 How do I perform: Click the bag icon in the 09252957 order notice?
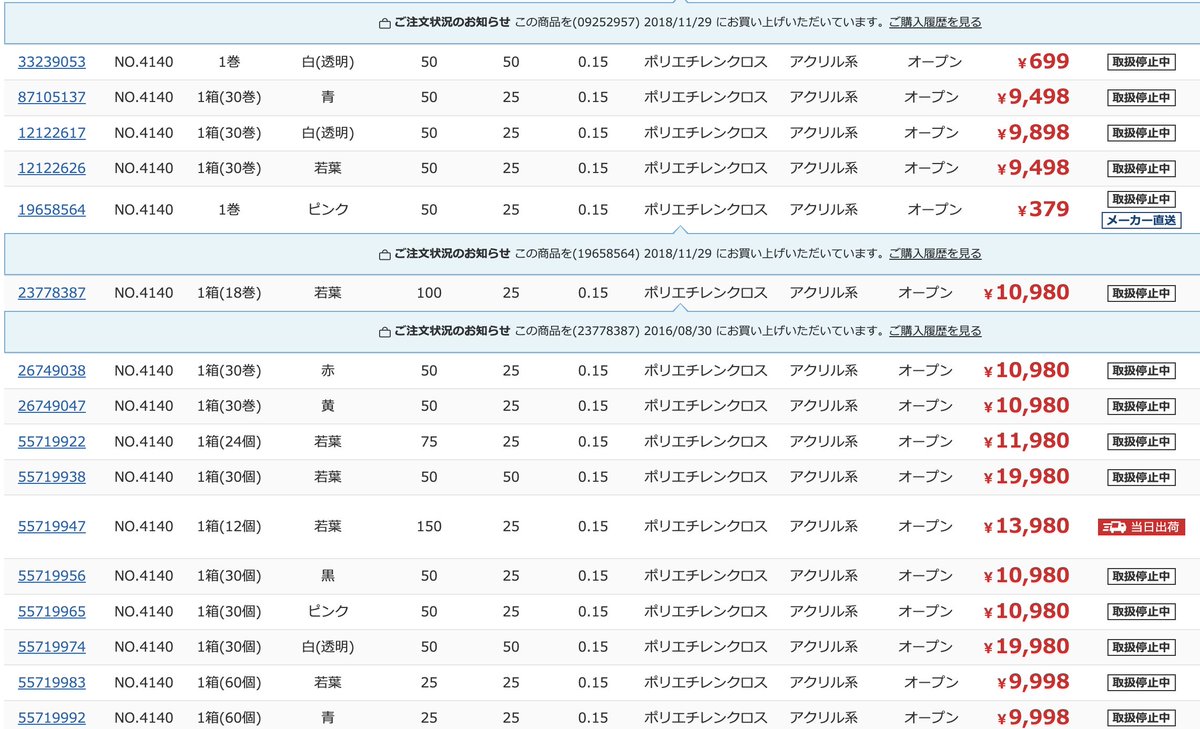point(385,22)
